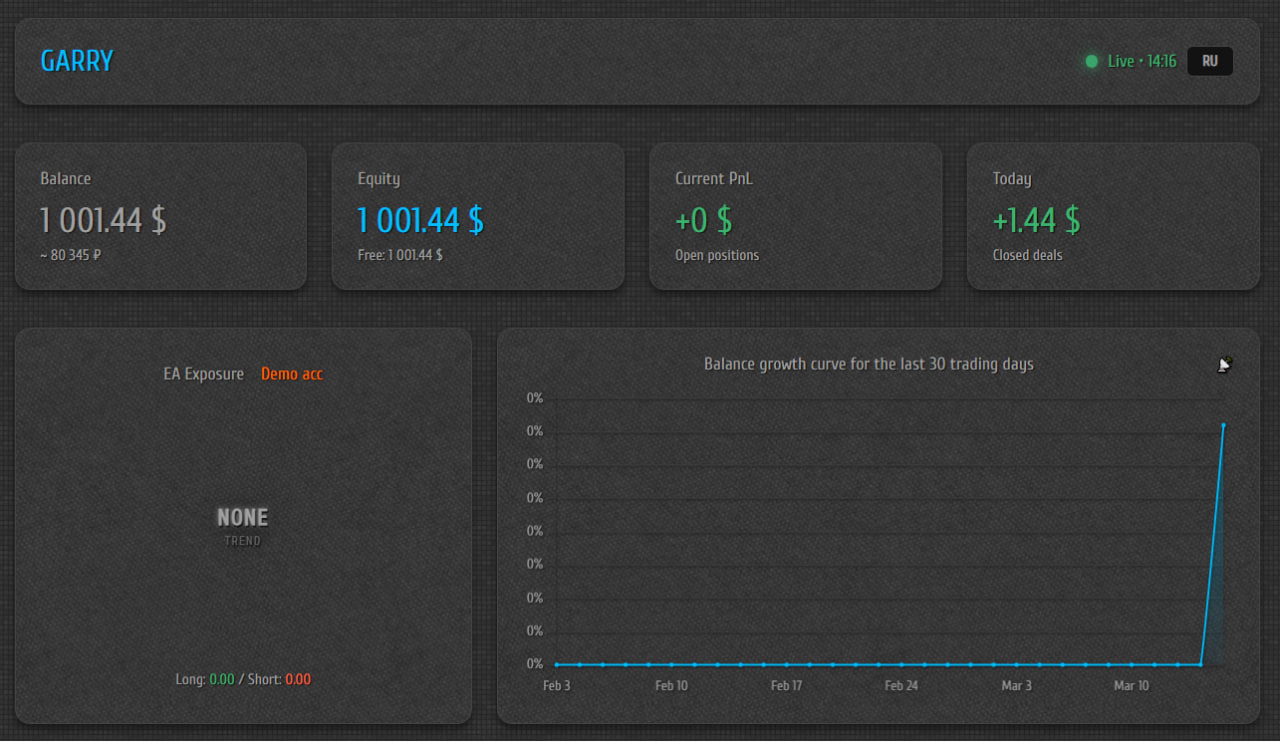Viewport: 1280px width, 747px height.
Task: Click the green Long 0.00 value
Action: click(222, 680)
